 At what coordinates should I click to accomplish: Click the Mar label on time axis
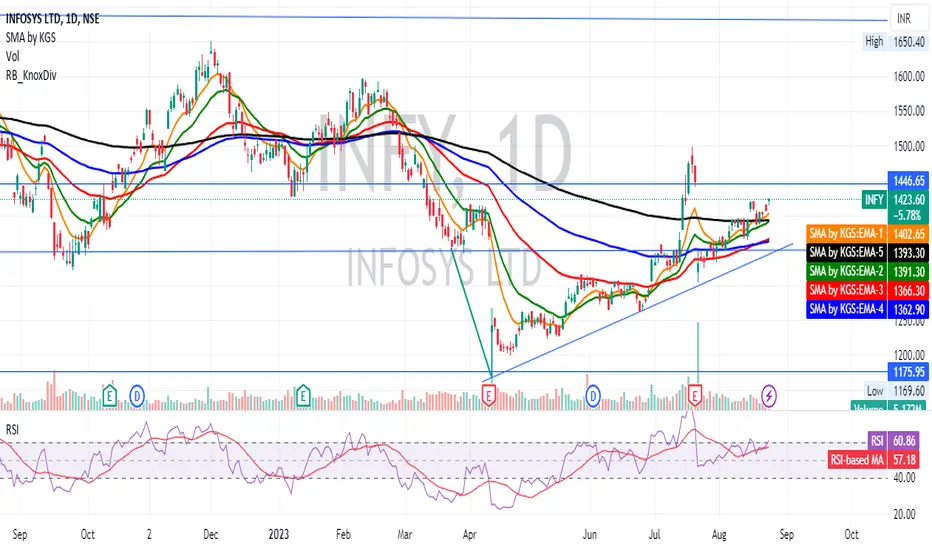click(x=405, y=535)
